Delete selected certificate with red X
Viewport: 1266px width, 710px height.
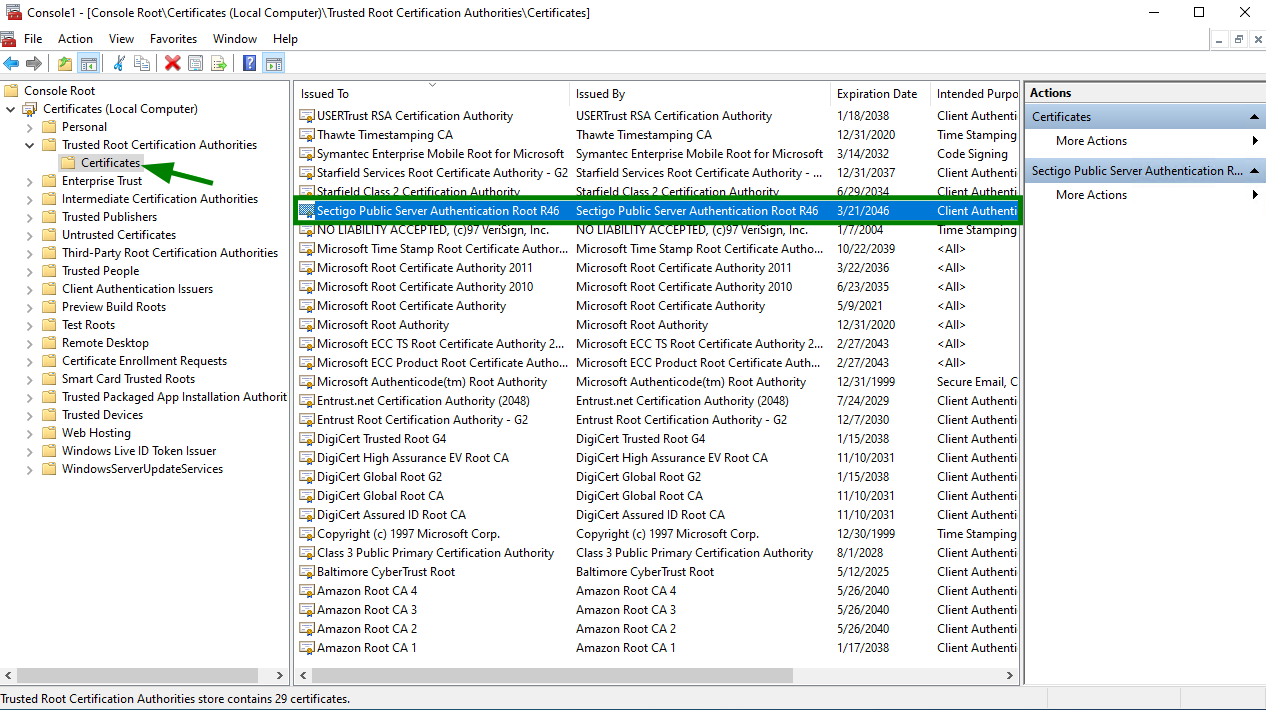coord(173,64)
